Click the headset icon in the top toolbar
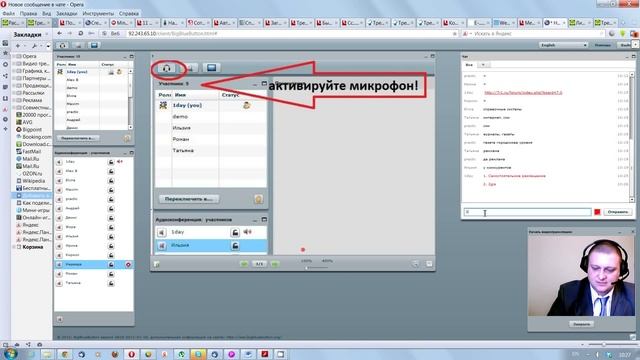Image resolution: width=640 pixels, height=360 pixels. click(63, 45)
